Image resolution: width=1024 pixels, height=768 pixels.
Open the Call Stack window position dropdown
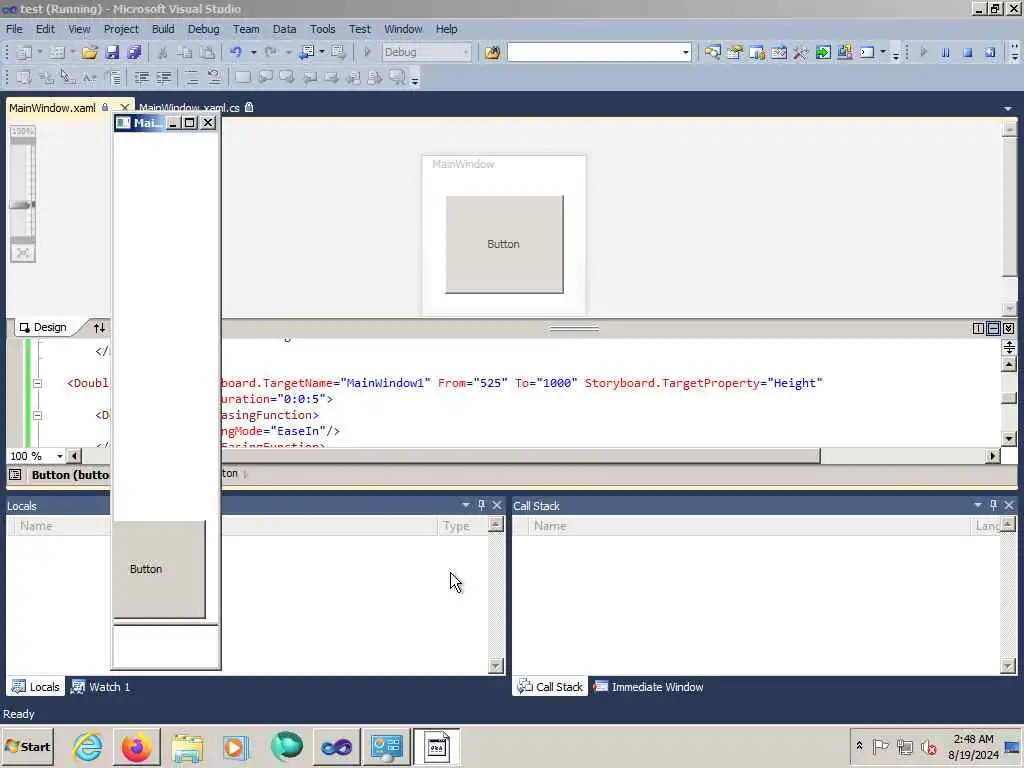click(978, 505)
